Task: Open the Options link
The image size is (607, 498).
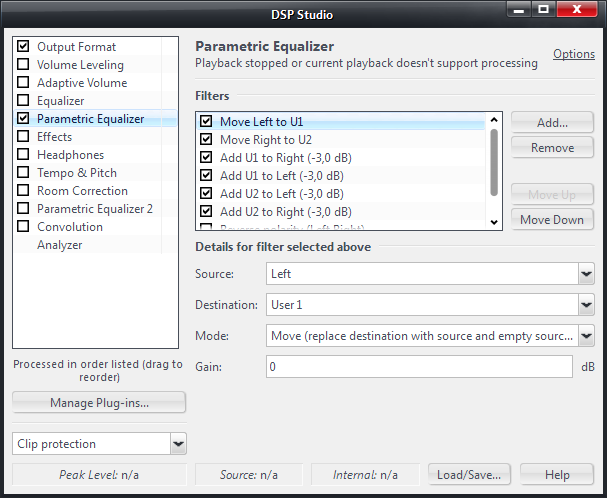Action: 574,54
